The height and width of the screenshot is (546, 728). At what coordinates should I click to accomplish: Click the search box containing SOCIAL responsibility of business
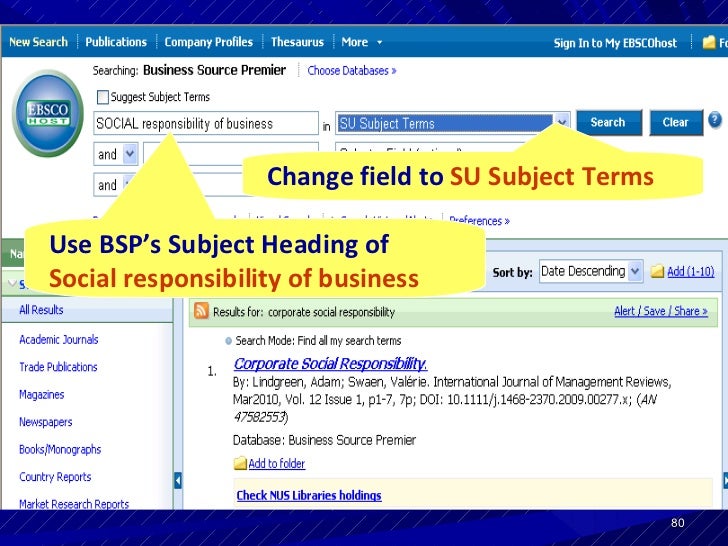click(206, 123)
